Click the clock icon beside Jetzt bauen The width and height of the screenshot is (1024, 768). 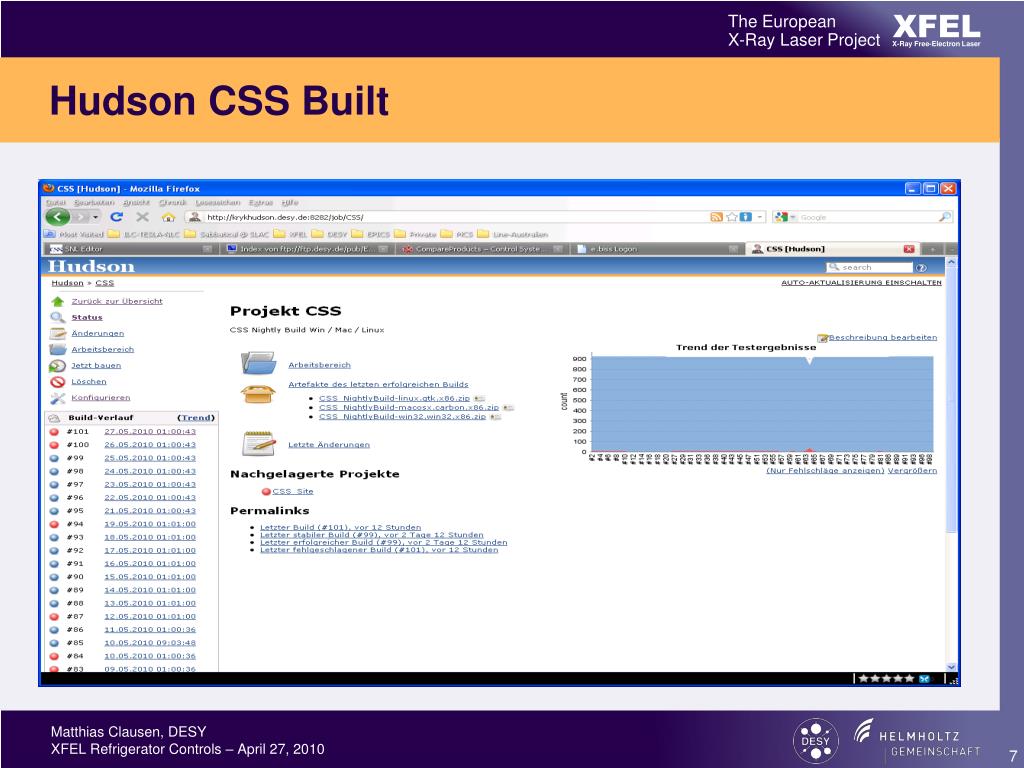(x=57, y=366)
